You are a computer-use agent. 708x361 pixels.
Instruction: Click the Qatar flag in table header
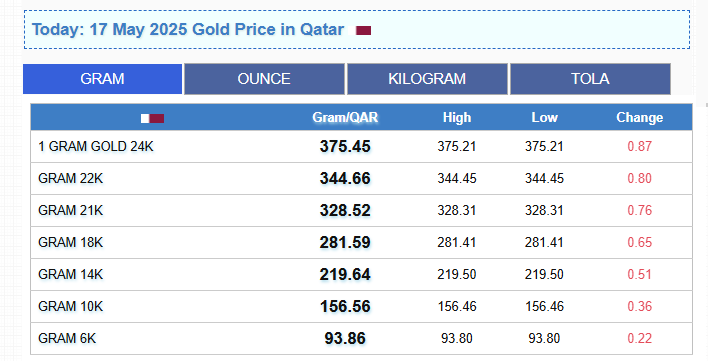(152, 118)
